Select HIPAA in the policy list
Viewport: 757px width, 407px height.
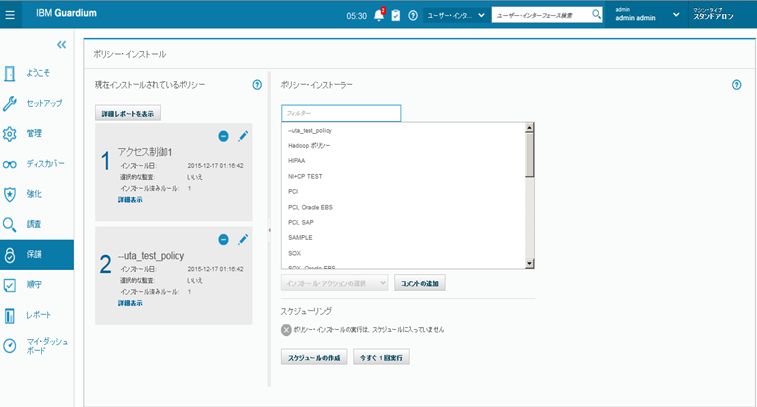click(296, 160)
